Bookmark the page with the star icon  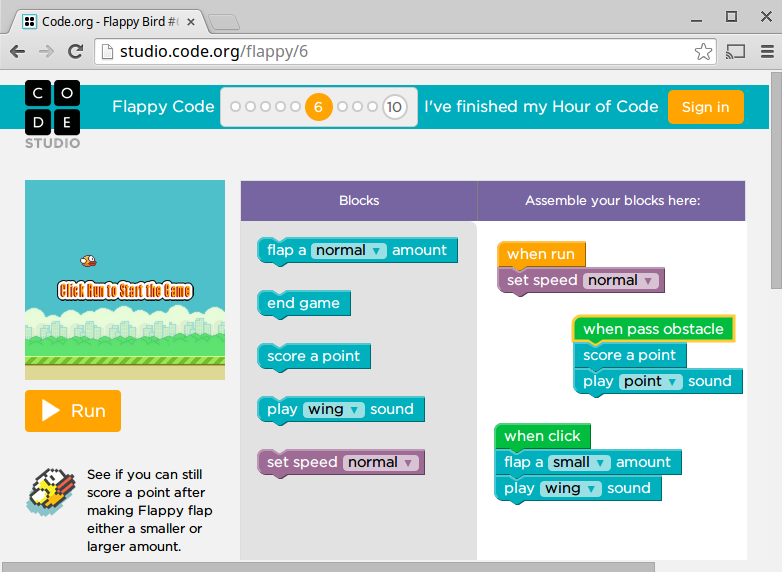(703, 51)
